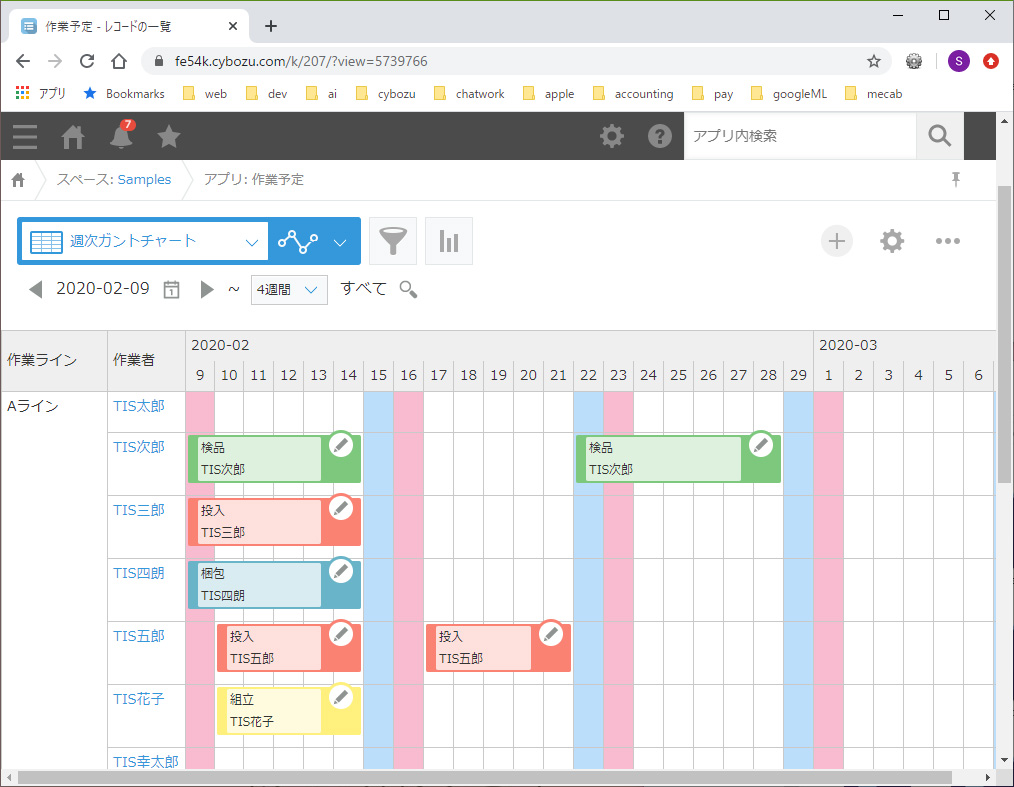Viewport: 1014px width, 787px height.
Task: Go to the previous period arrow
Action: pos(36,289)
